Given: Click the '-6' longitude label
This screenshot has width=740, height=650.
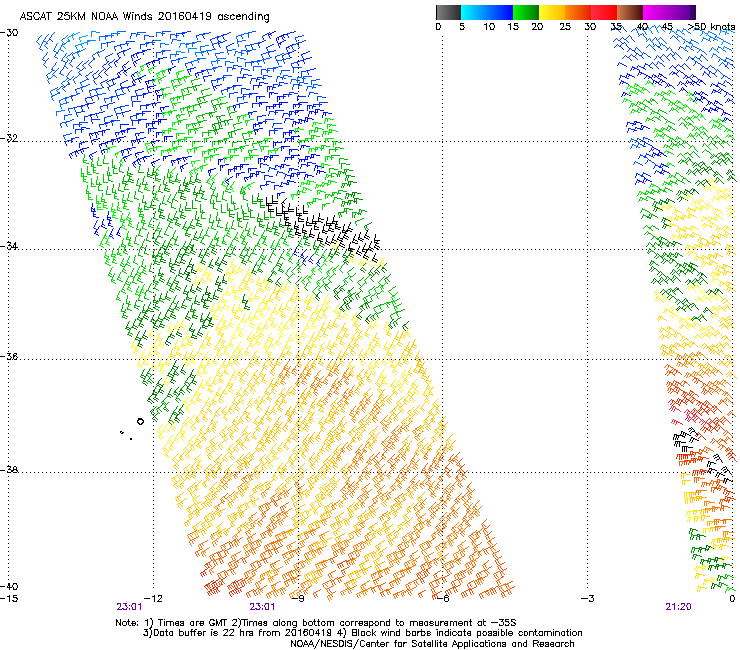Looking at the screenshot, I should pyautogui.click(x=443, y=599).
